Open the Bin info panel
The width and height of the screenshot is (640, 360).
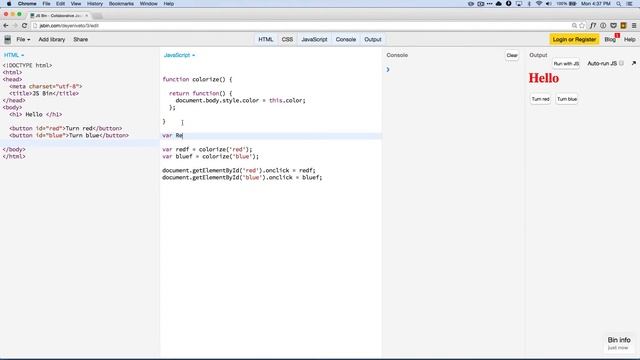(619, 343)
